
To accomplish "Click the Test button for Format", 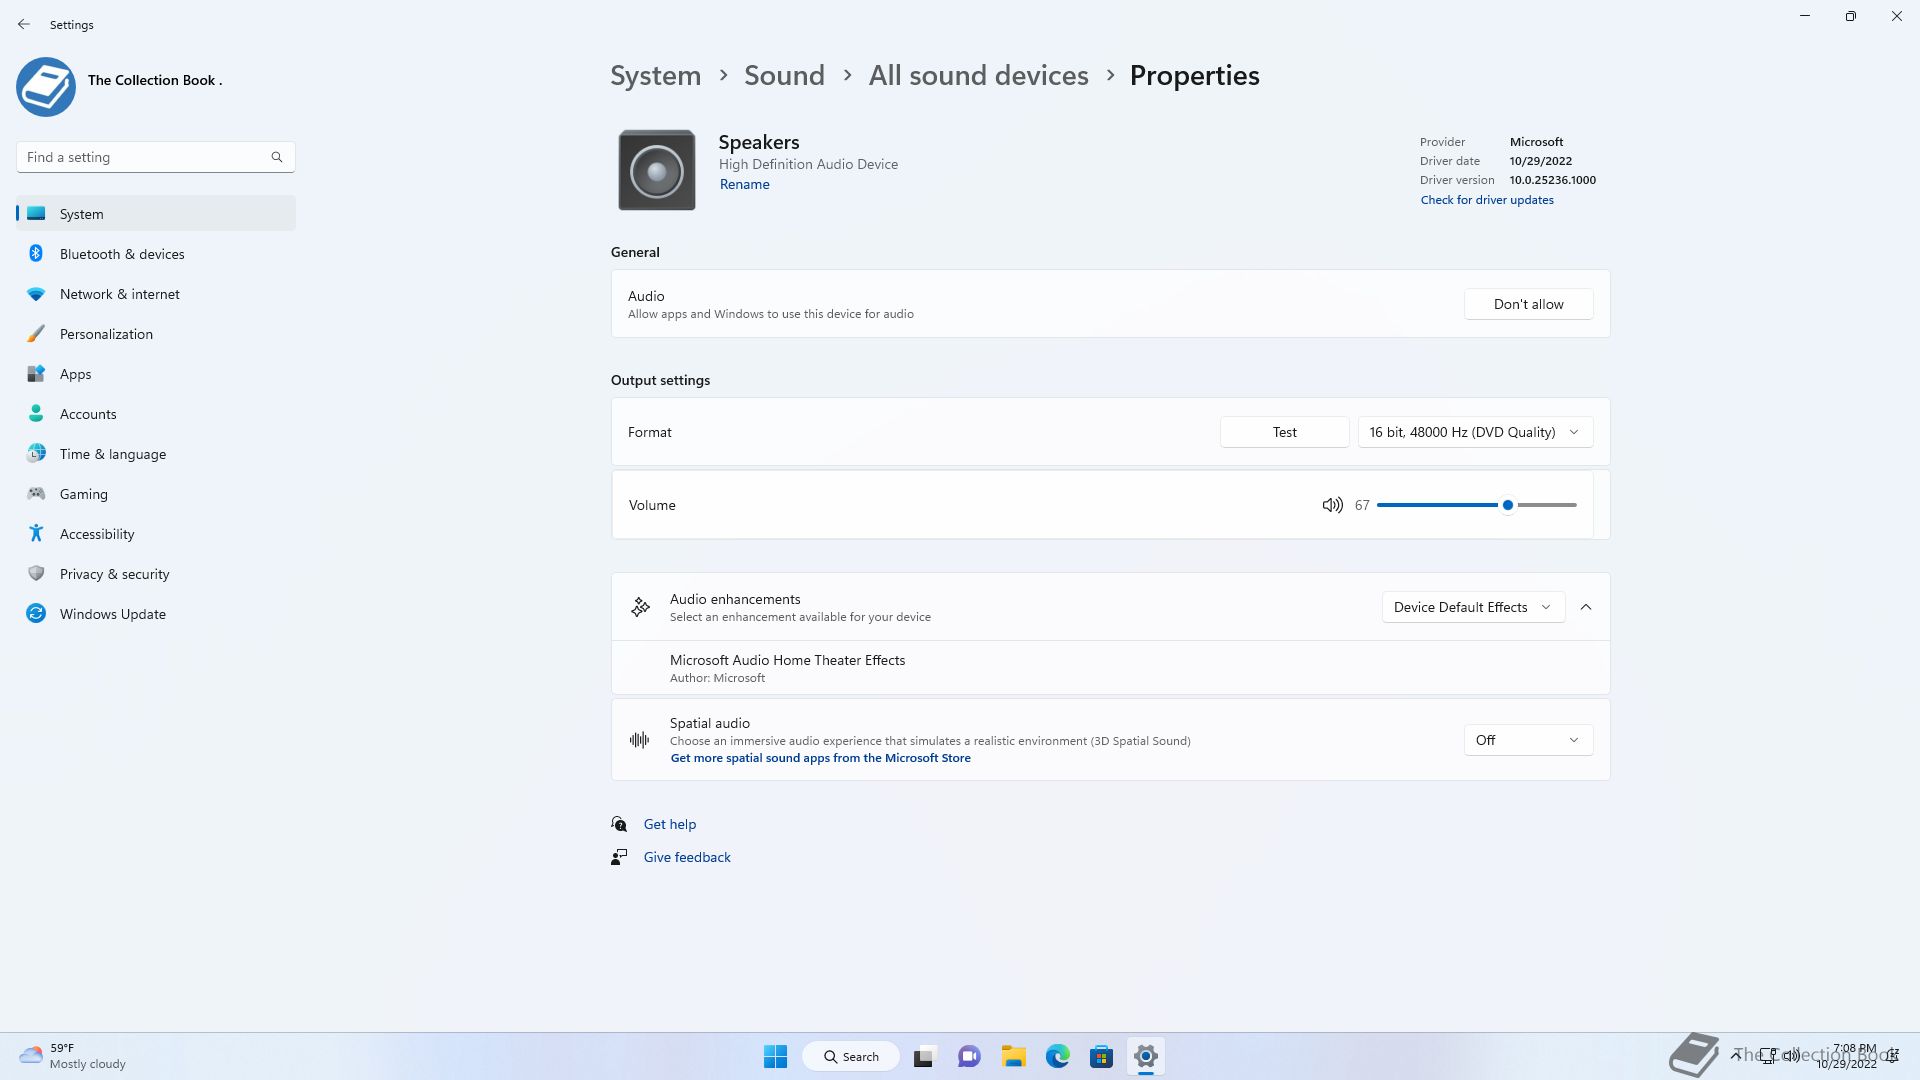I will click(1284, 432).
